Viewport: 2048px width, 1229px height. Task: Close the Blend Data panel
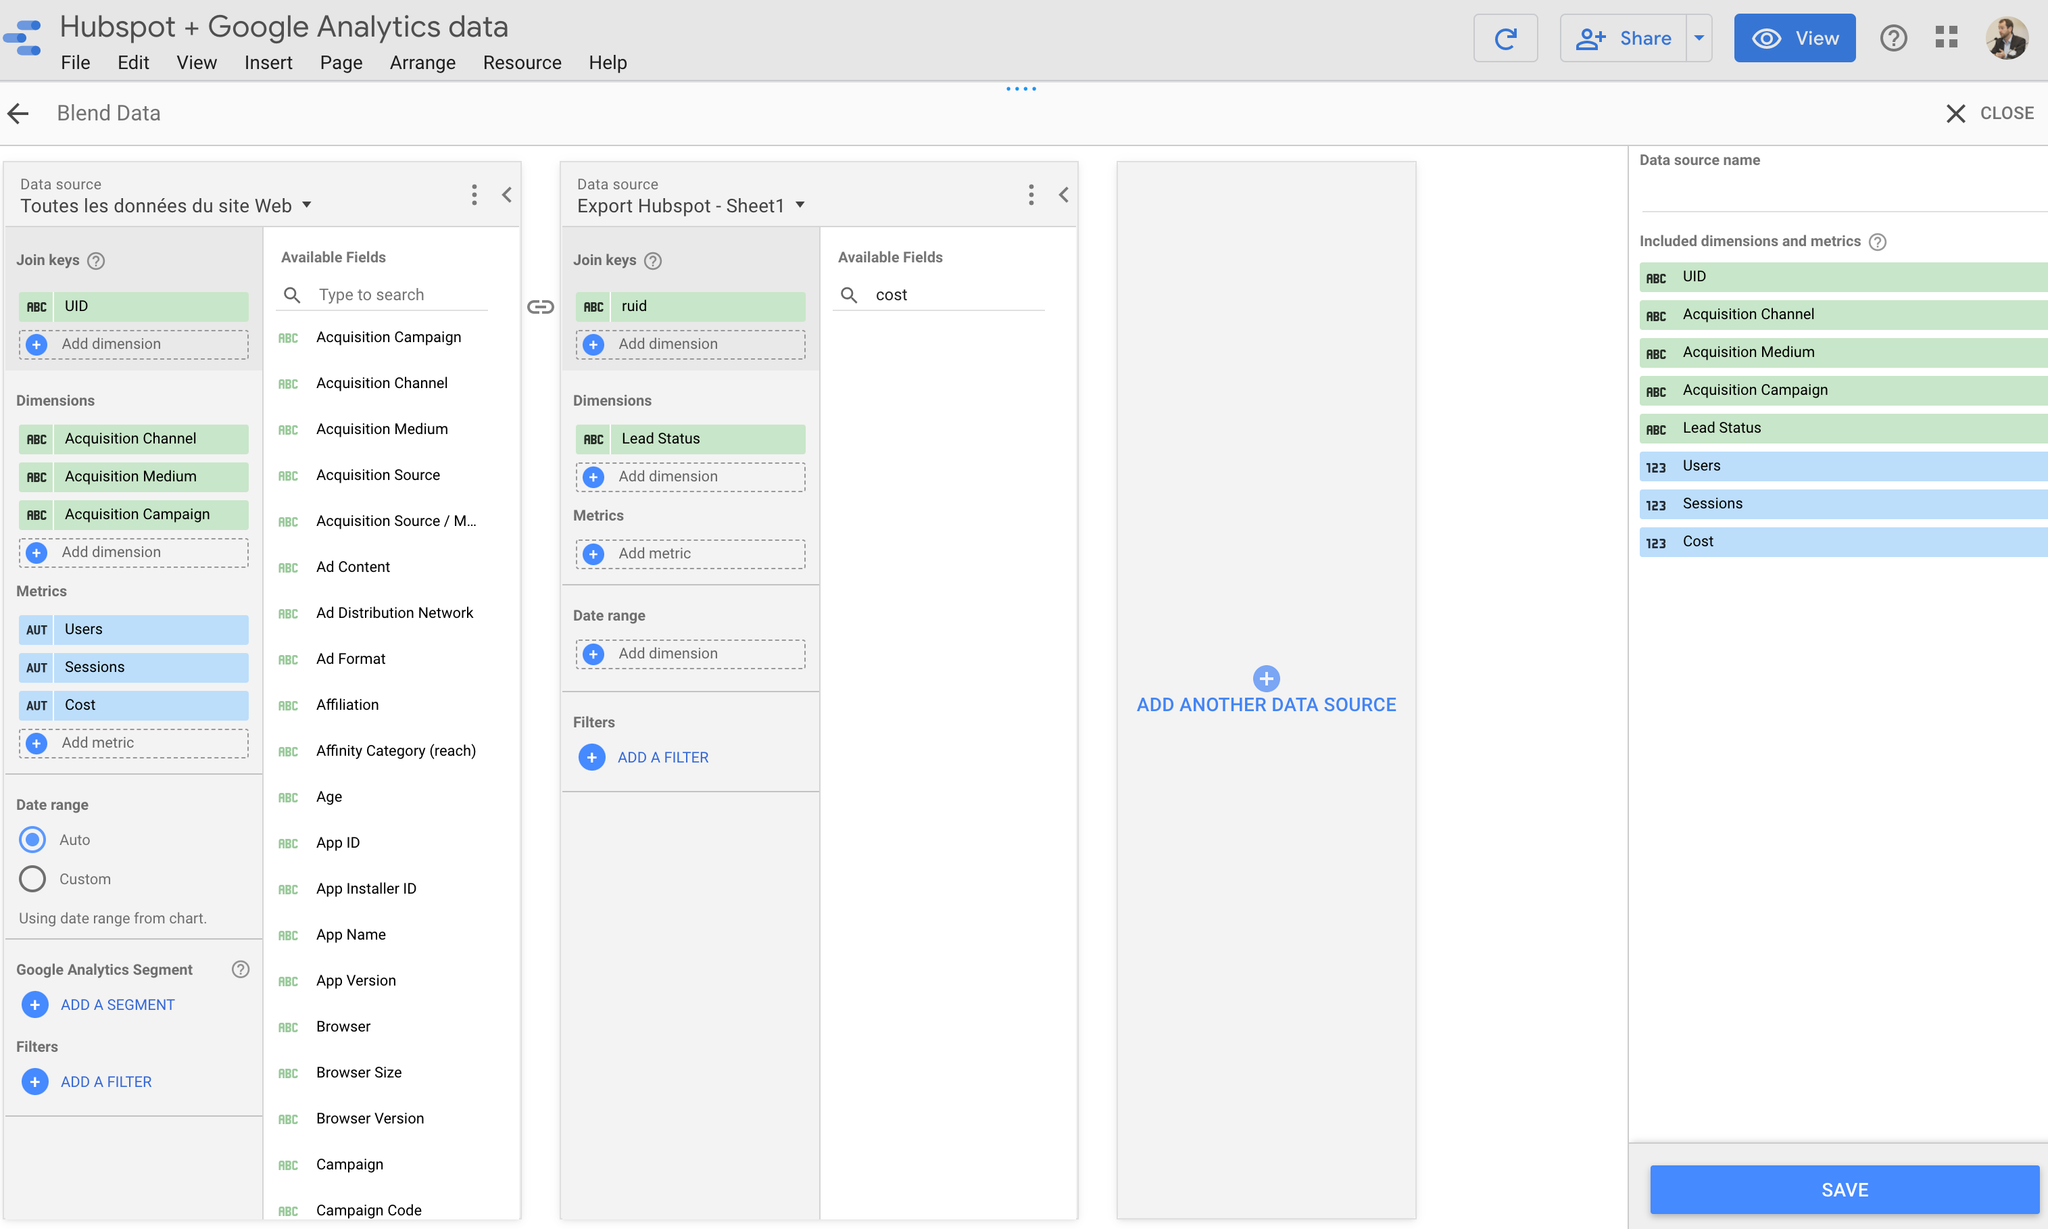pyautogui.click(x=1989, y=113)
